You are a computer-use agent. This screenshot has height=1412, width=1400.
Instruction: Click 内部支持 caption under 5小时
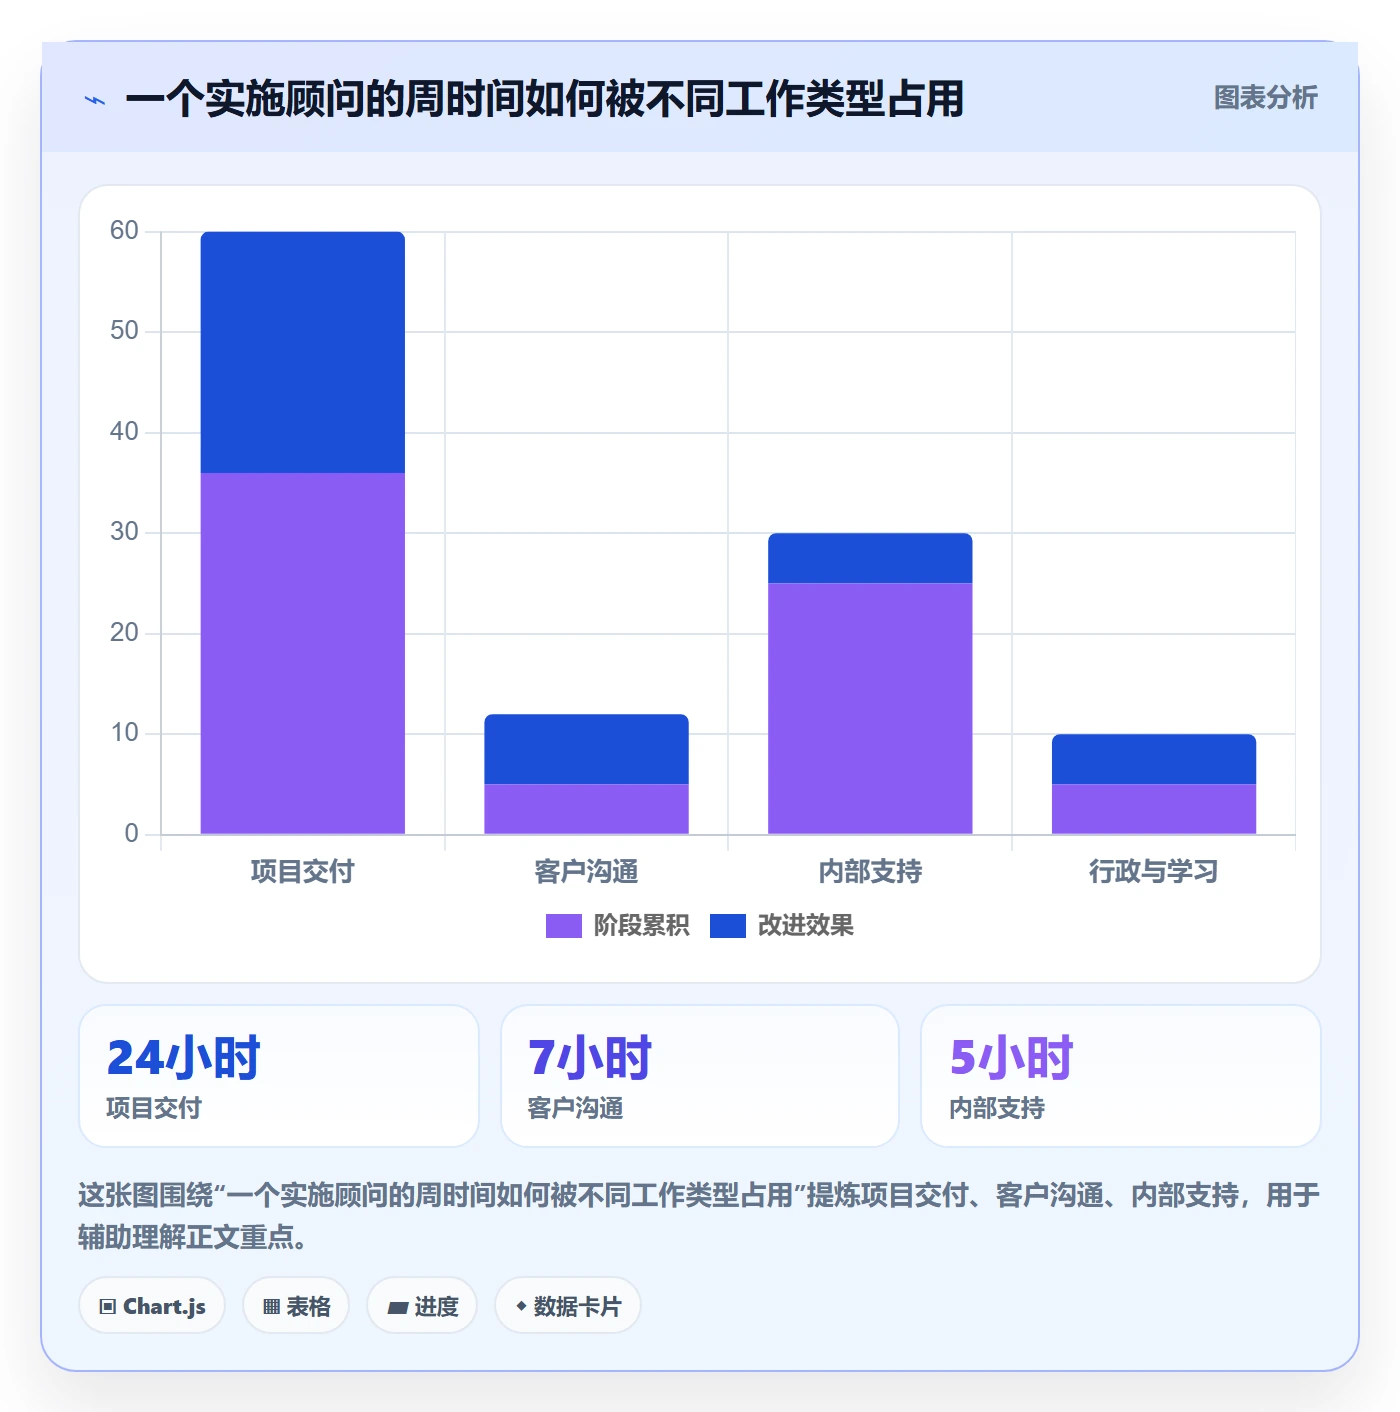tap(997, 1108)
